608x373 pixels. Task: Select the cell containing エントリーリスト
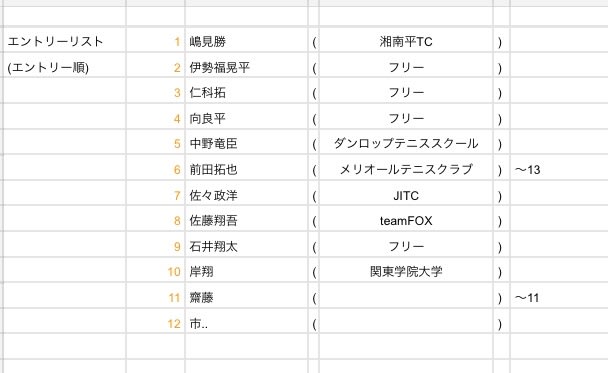pos(64,41)
